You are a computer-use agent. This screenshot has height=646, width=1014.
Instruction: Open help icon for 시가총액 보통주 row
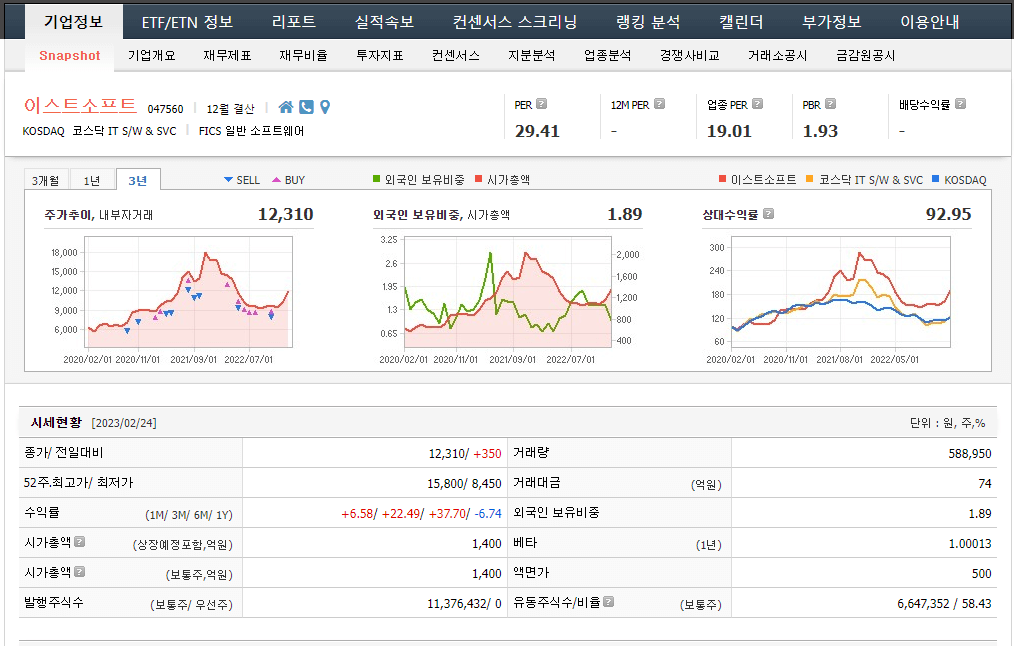point(80,572)
